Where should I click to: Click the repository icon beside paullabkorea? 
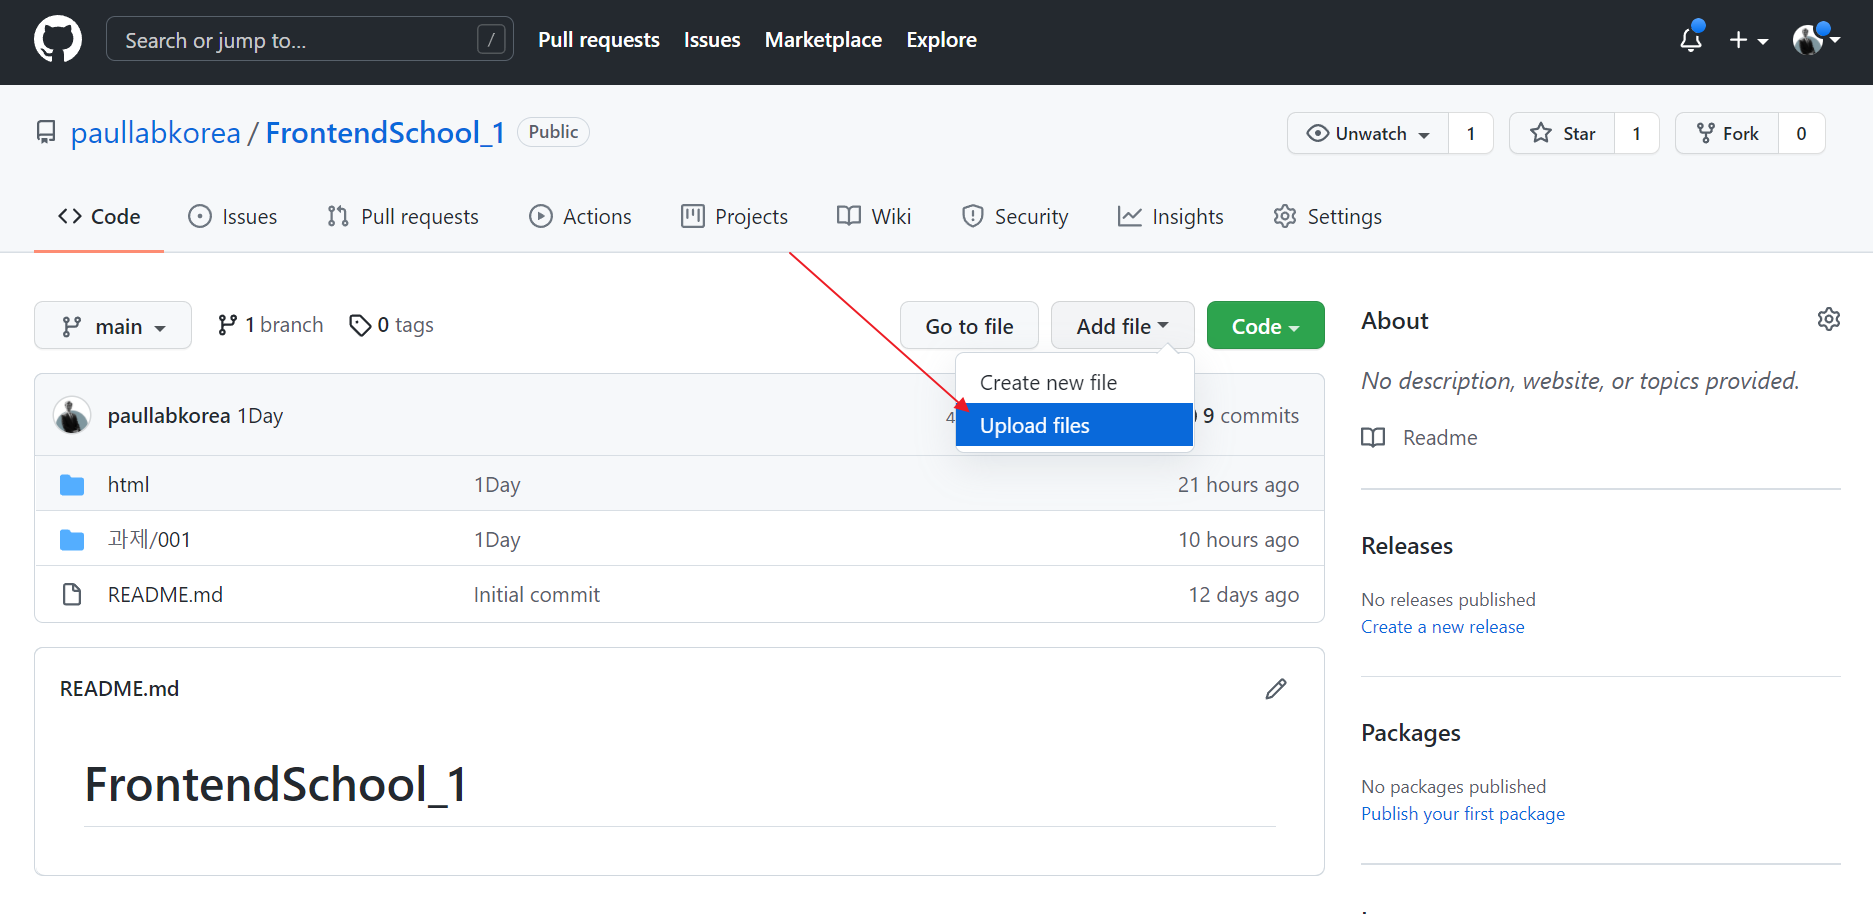coord(46,133)
